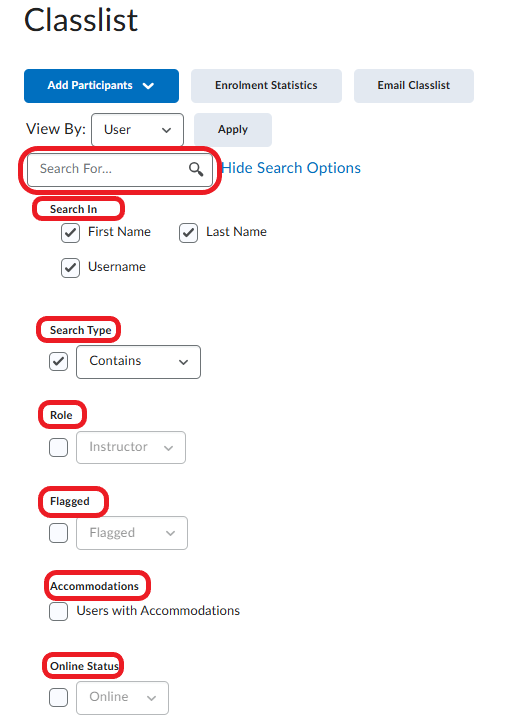The width and height of the screenshot is (518, 724).
Task: Click the Email Classlist button
Action: [x=414, y=86]
